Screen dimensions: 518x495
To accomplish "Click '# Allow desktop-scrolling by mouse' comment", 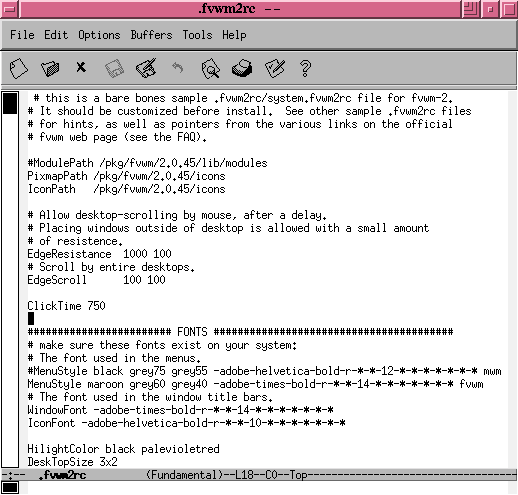I will pyautogui.click(x=177, y=215).
